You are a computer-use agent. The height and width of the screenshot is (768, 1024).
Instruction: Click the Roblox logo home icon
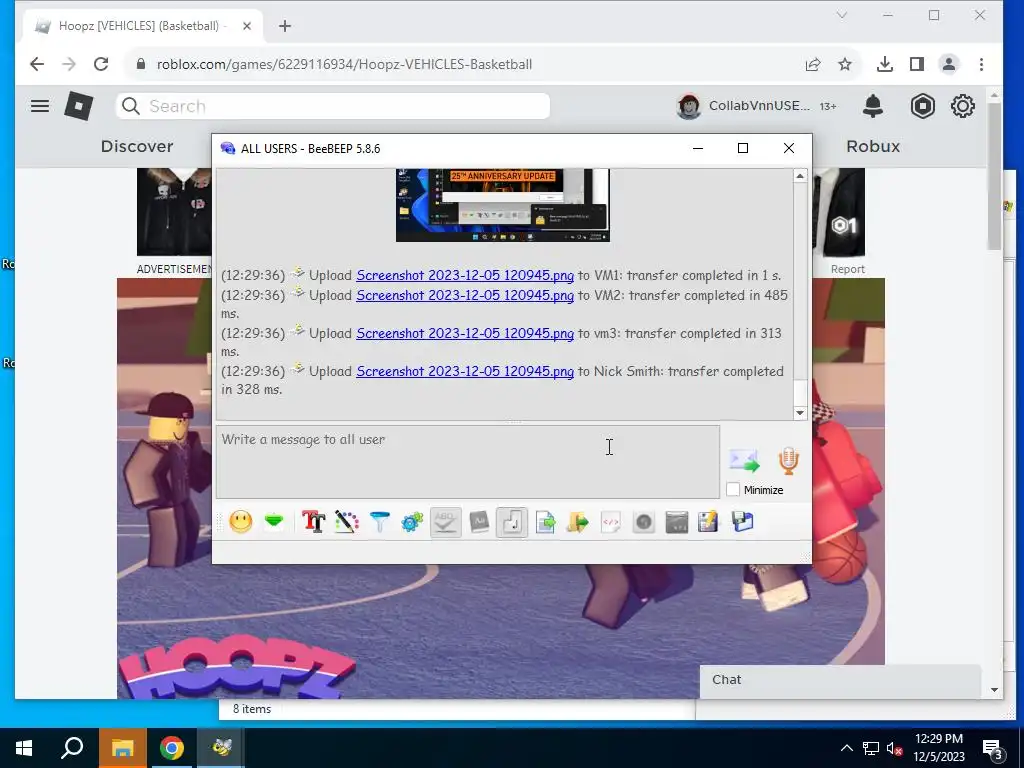[78, 106]
